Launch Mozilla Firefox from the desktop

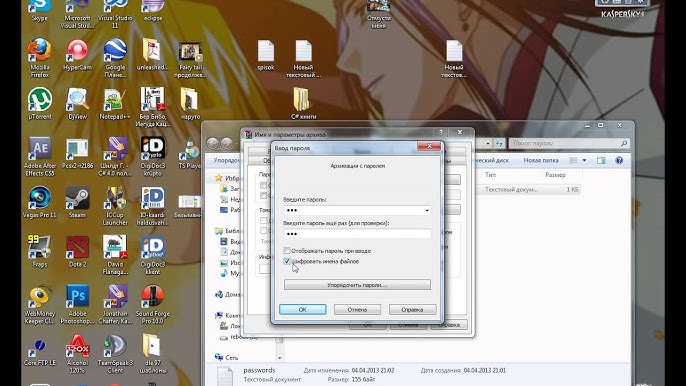39,58
